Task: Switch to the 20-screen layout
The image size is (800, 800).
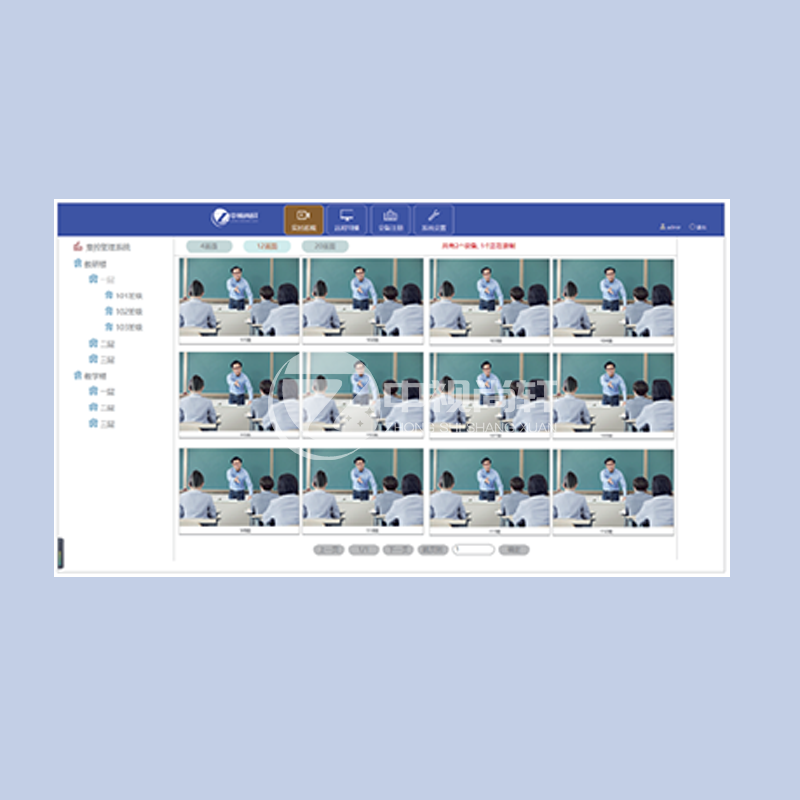Action: pyautogui.click(x=325, y=246)
